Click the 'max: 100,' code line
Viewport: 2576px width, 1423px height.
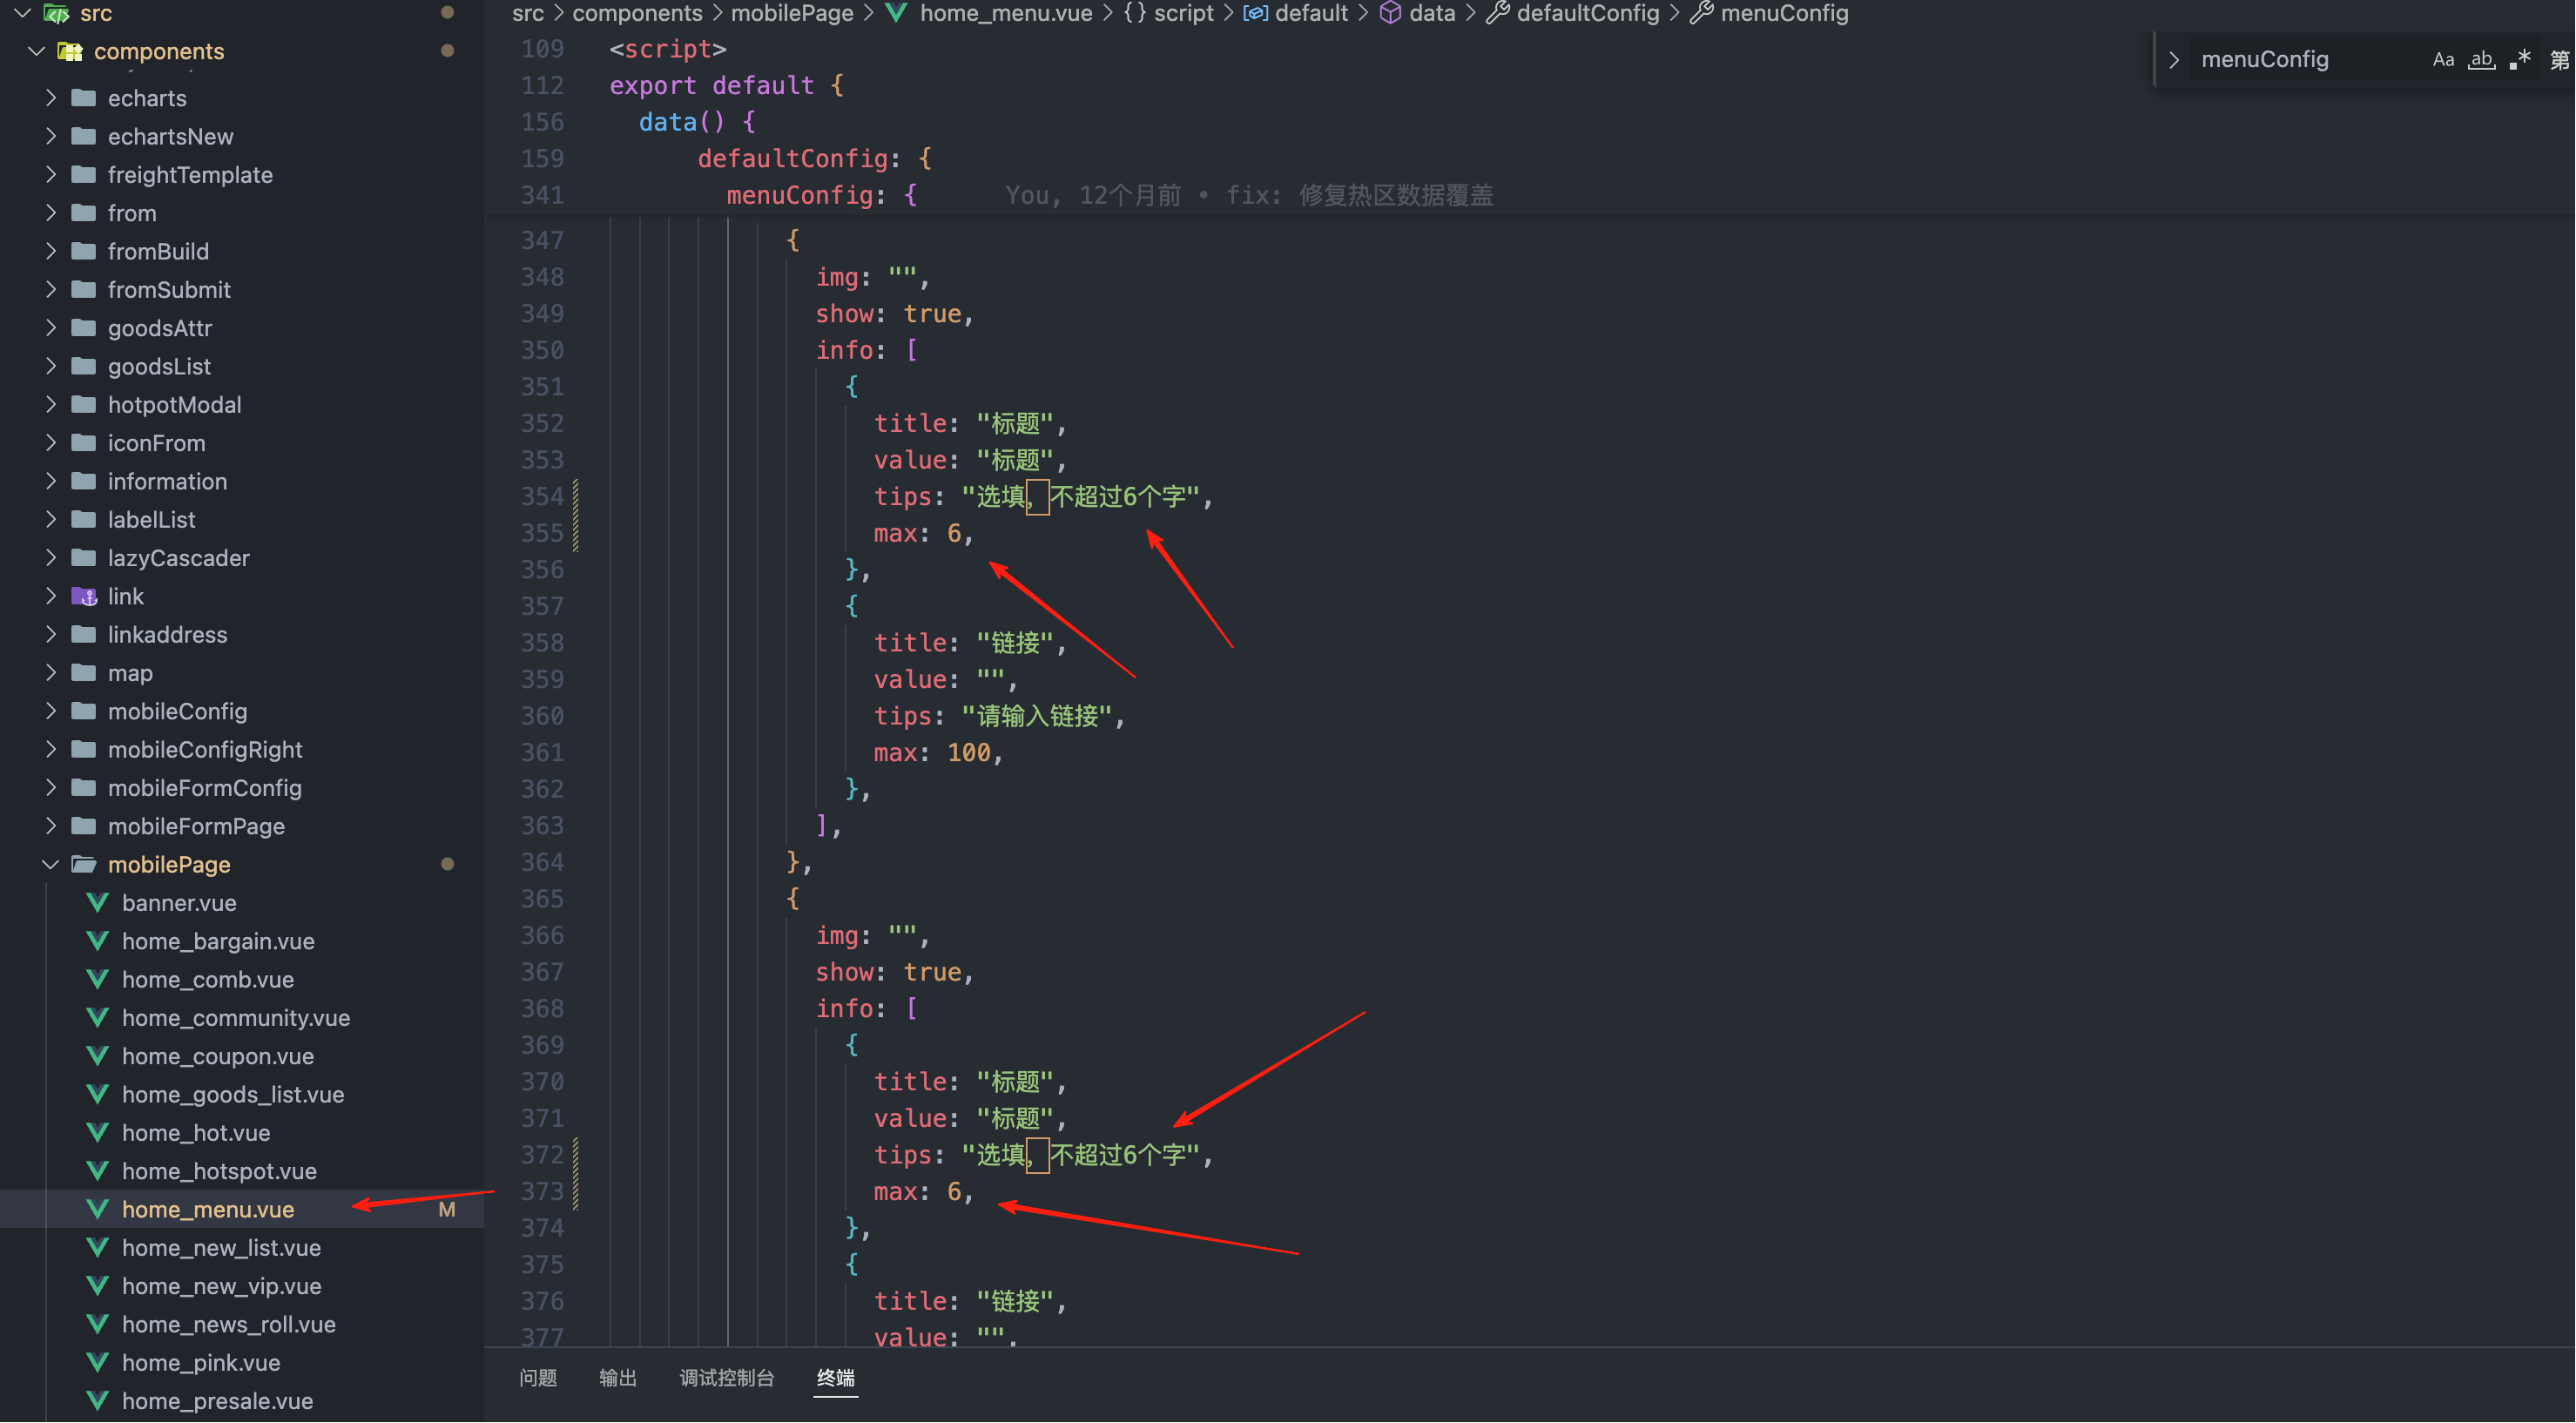tap(938, 752)
